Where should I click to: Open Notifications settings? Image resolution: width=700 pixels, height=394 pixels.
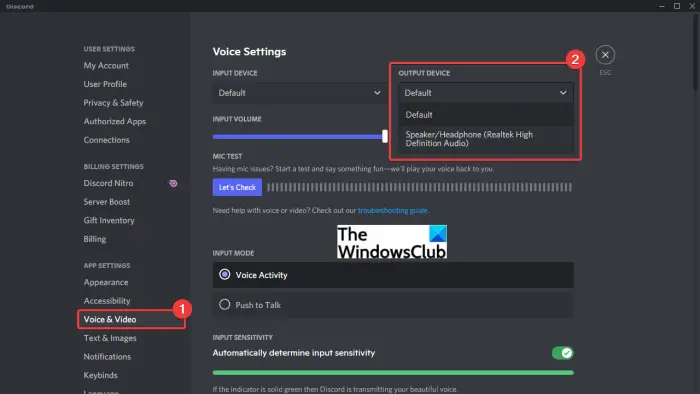[108, 357]
